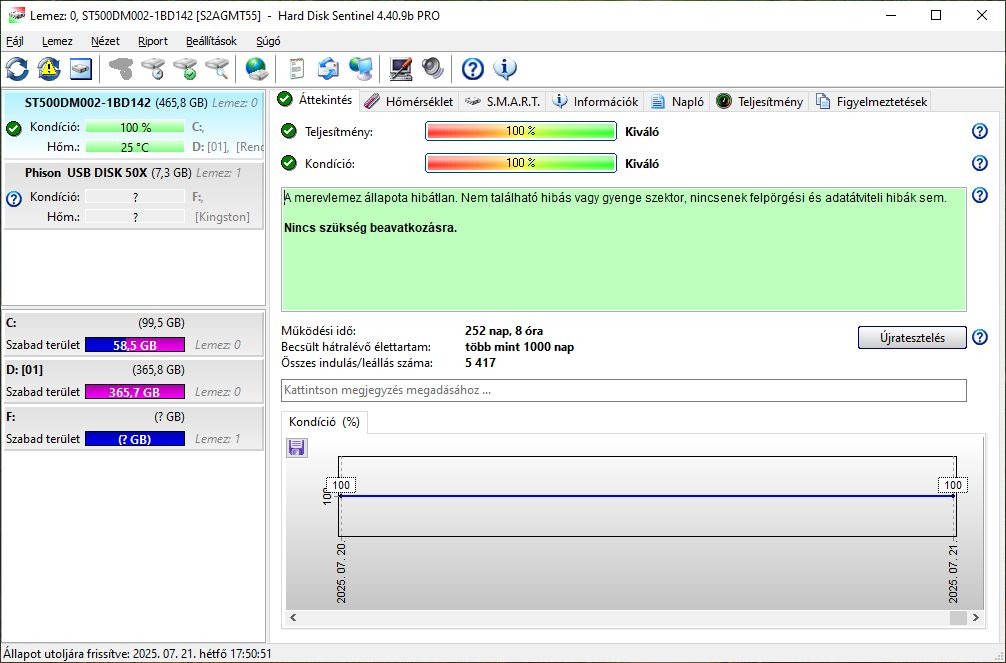Open the Beállítások menu
This screenshot has width=1006, height=663.
click(x=211, y=41)
